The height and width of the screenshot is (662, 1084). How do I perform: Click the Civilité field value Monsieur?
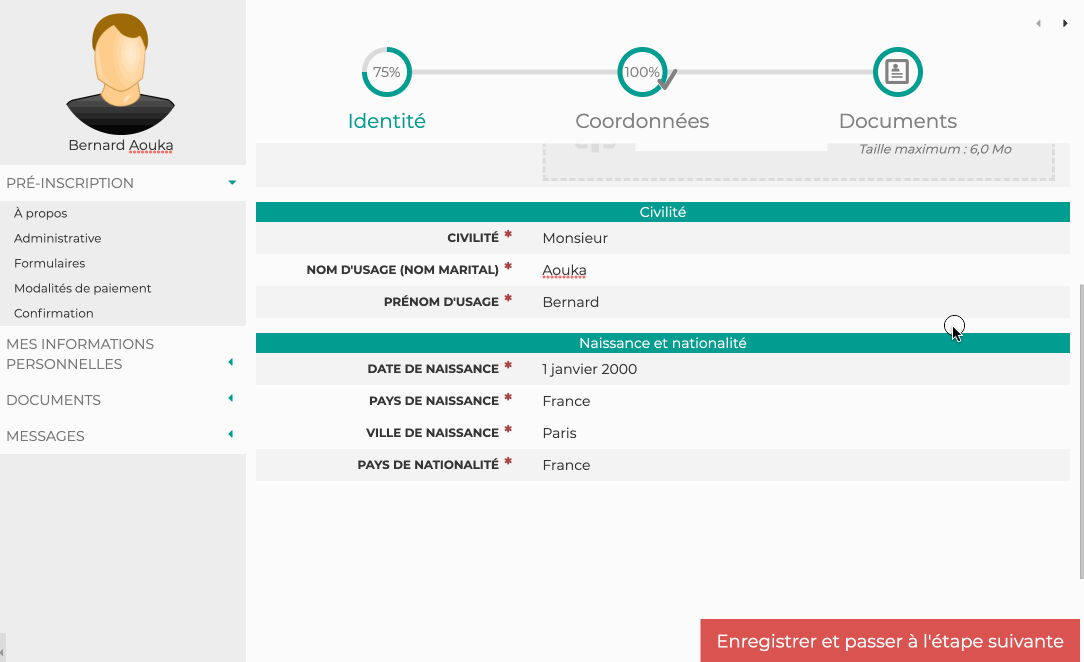pyautogui.click(x=575, y=238)
